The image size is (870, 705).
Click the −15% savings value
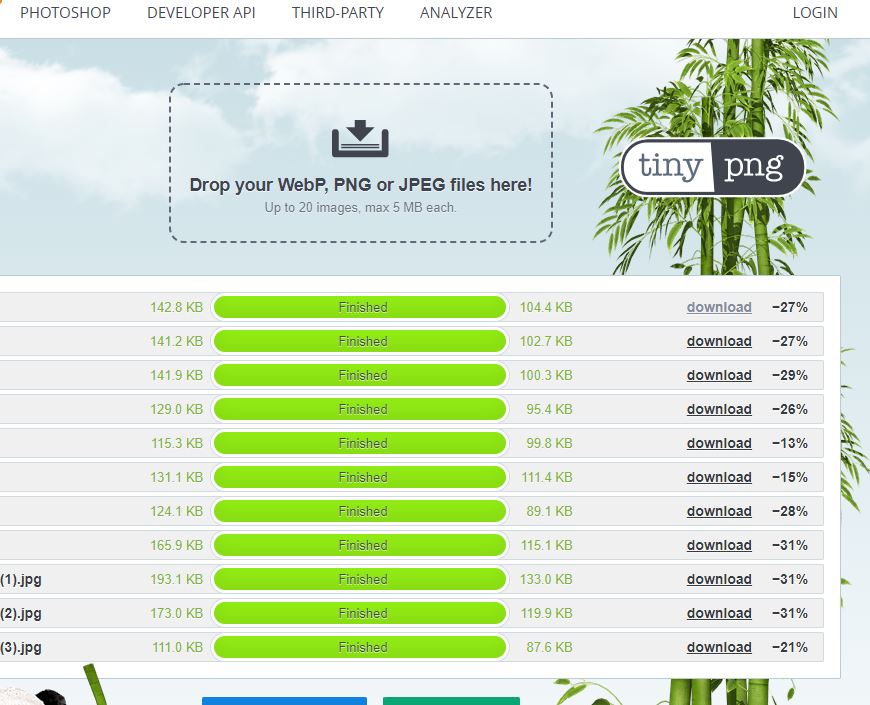(790, 477)
